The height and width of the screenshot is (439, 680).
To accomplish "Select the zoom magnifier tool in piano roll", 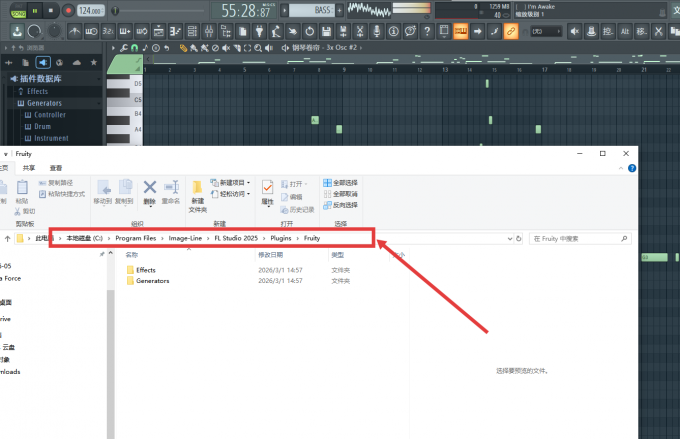I will point(258,48).
